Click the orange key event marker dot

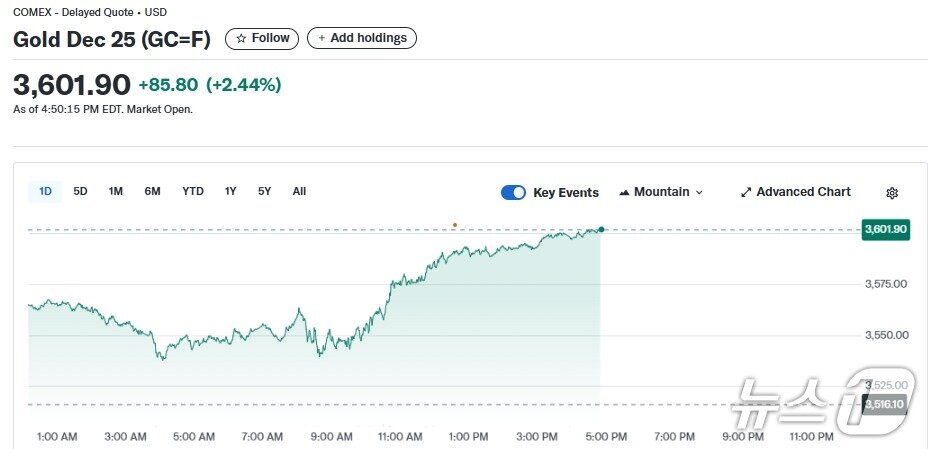tap(455, 225)
